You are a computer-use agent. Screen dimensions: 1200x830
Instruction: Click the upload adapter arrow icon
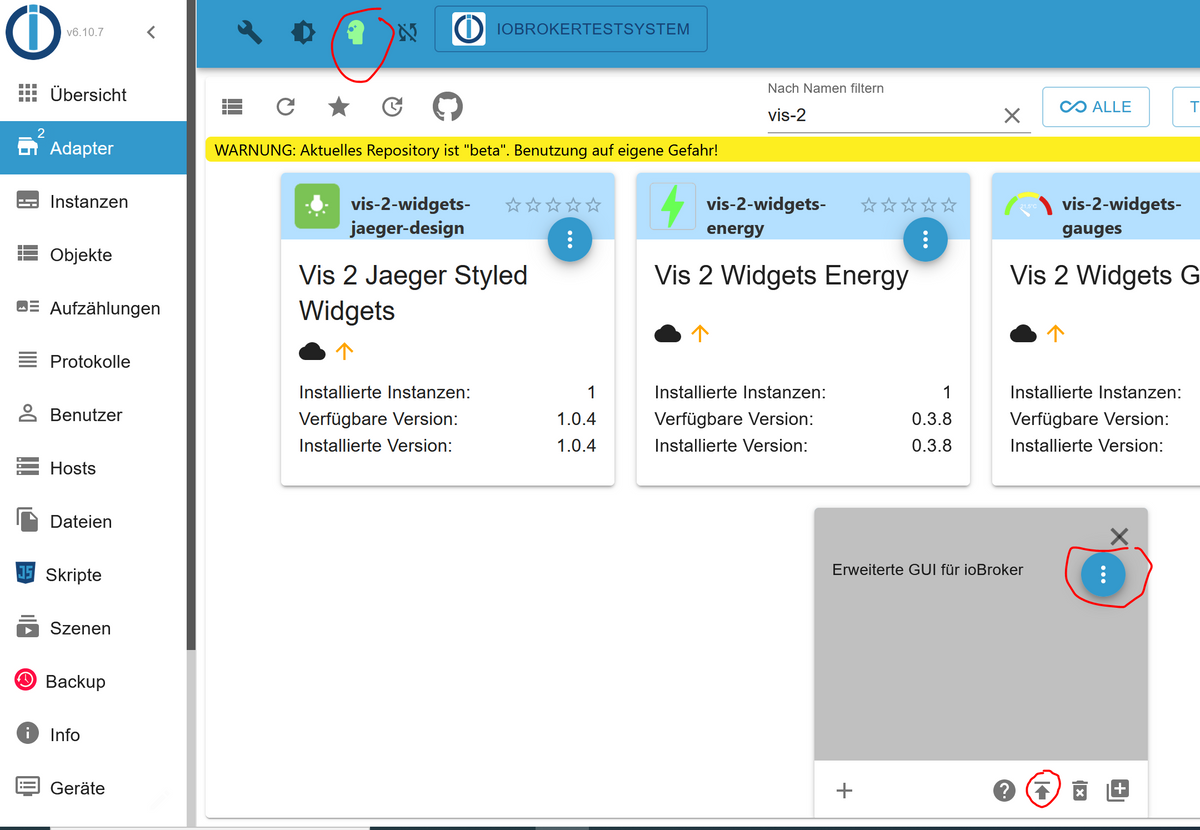pyautogui.click(x=1042, y=791)
